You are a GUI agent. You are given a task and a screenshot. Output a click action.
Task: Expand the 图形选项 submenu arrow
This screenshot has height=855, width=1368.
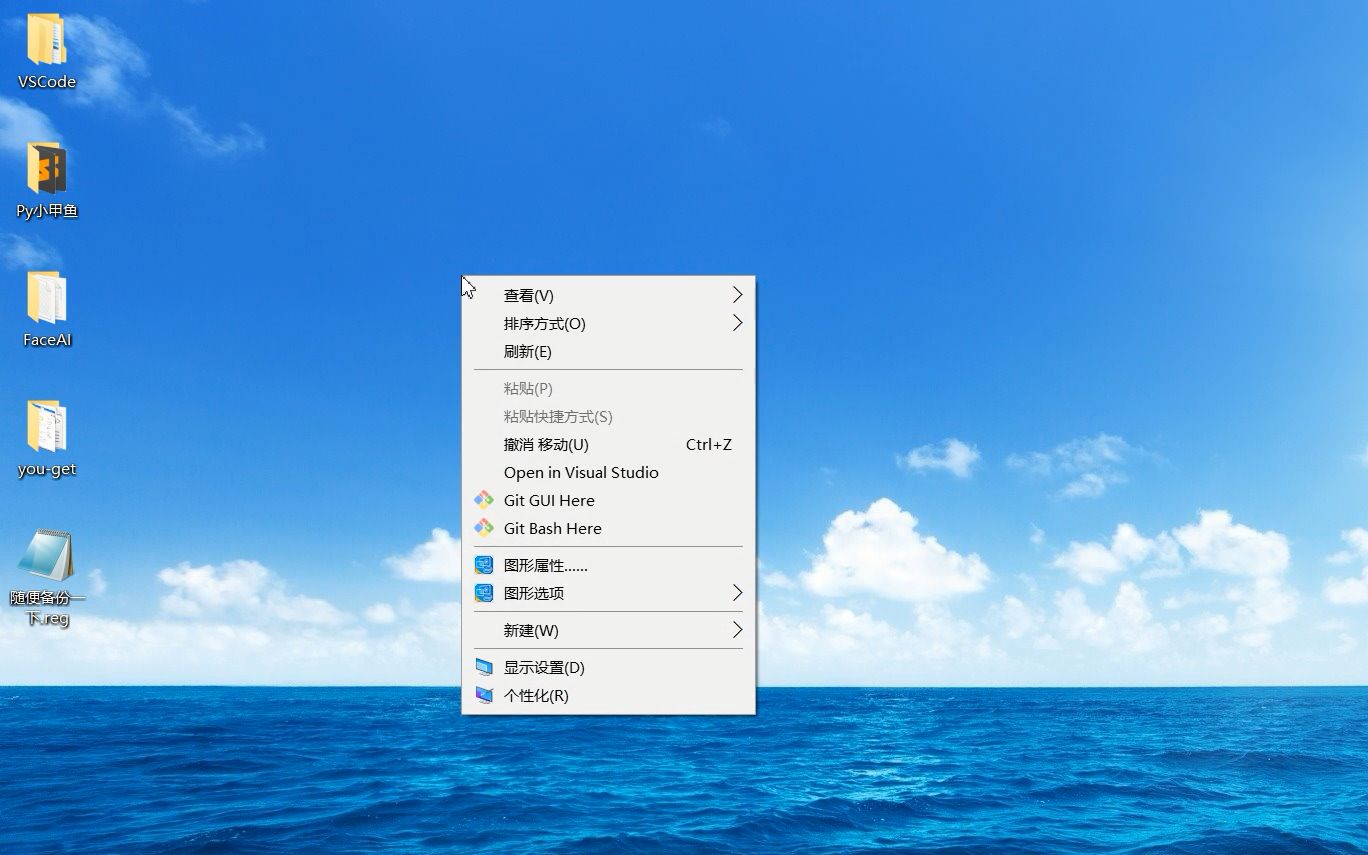coord(737,592)
